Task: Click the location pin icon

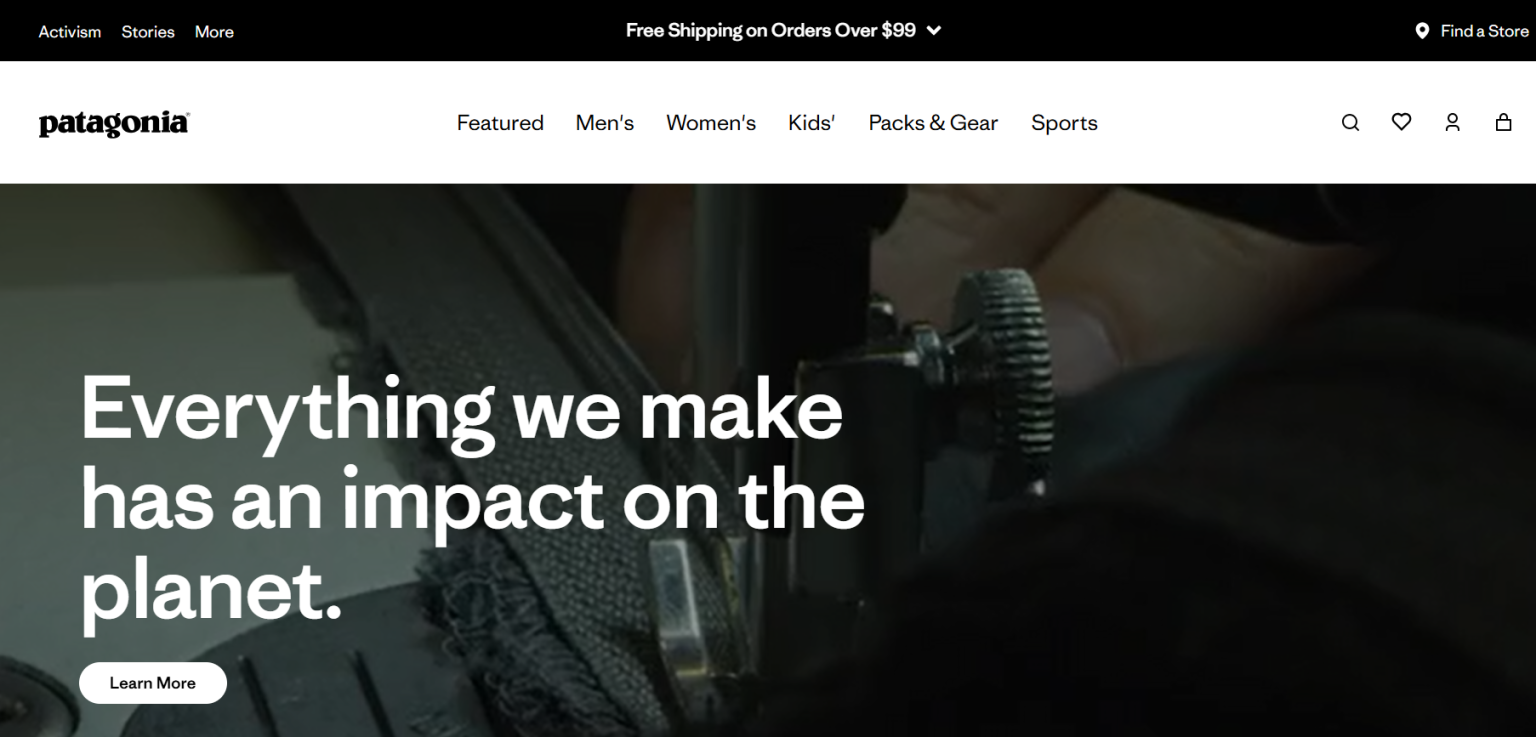Action: pyautogui.click(x=1422, y=31)
